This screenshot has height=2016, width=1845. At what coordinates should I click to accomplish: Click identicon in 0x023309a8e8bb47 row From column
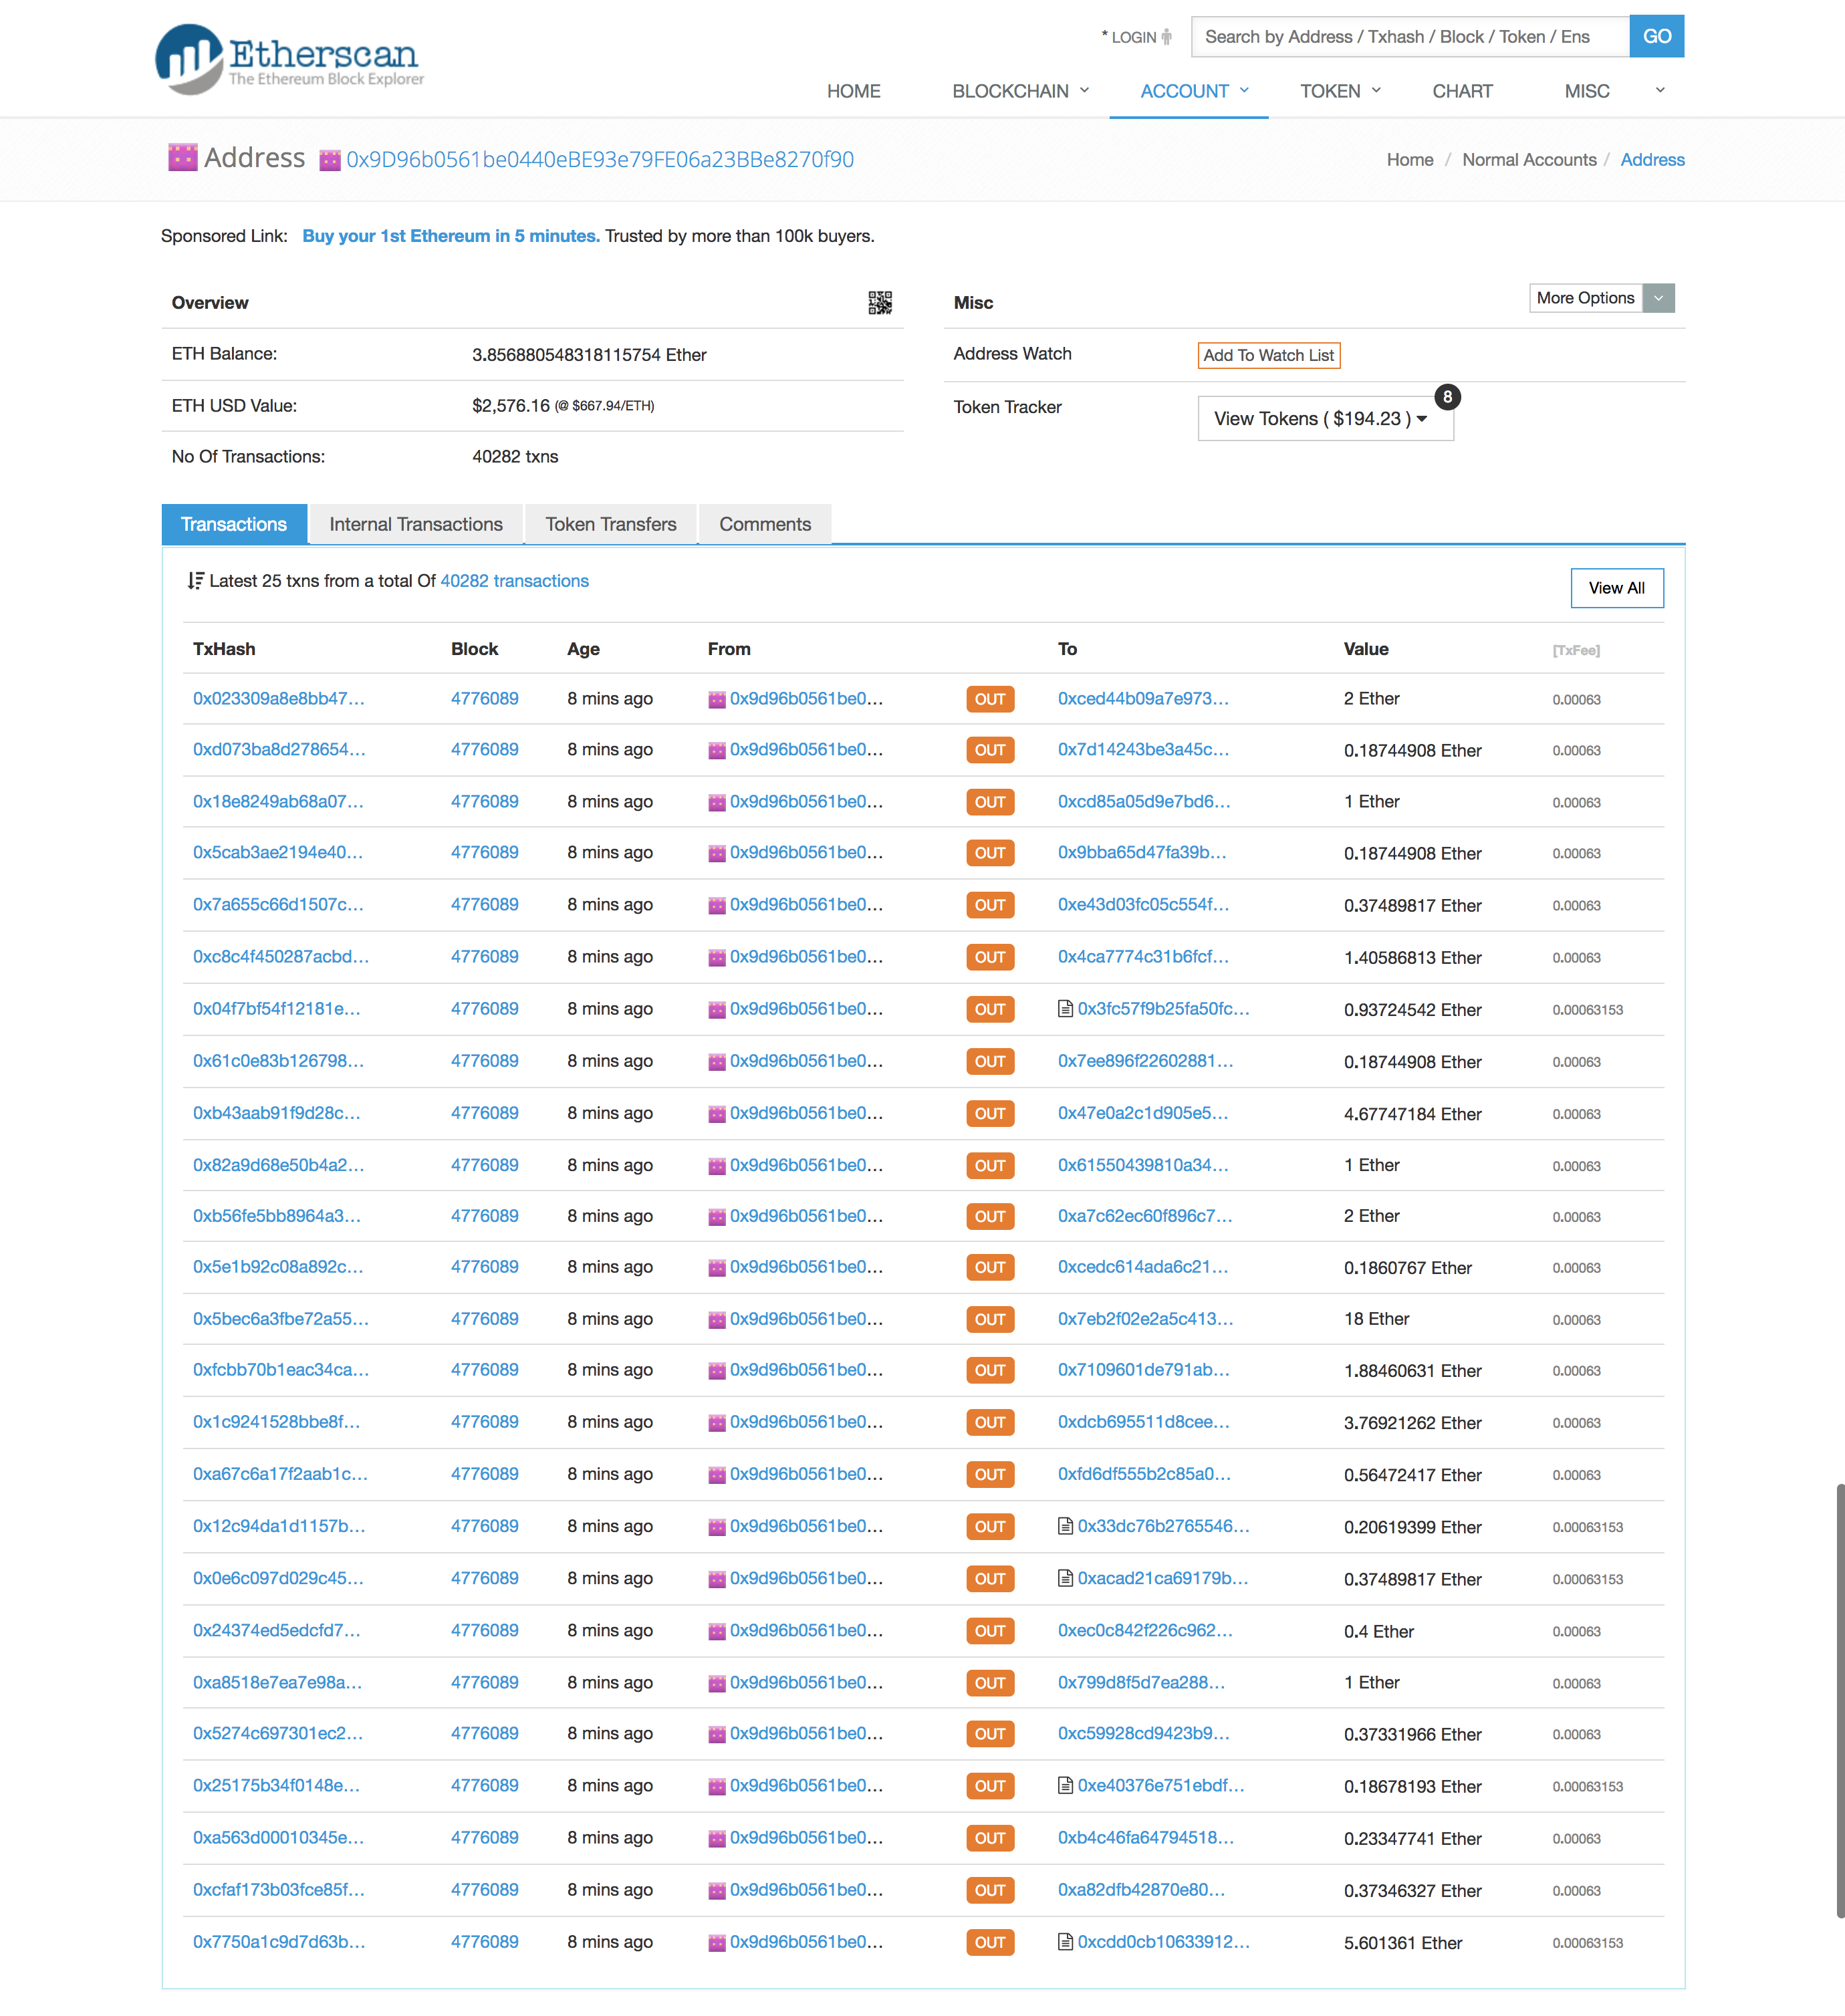[x=717, y=699]
